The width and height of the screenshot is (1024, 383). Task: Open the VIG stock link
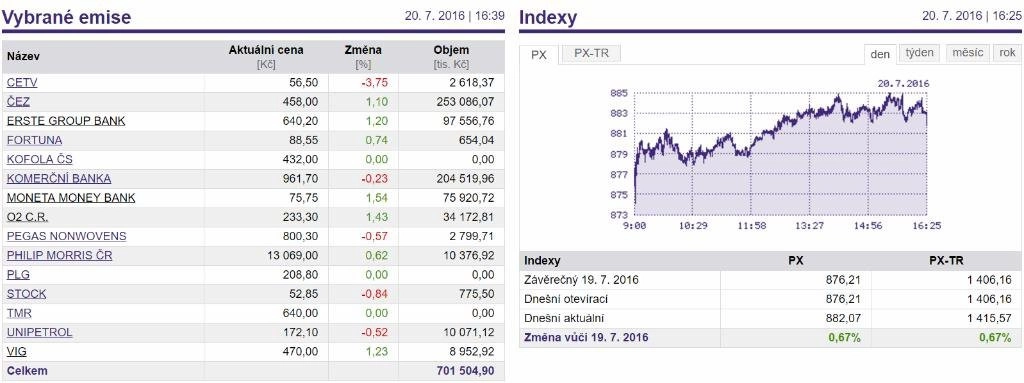click(x=16, y=352)
